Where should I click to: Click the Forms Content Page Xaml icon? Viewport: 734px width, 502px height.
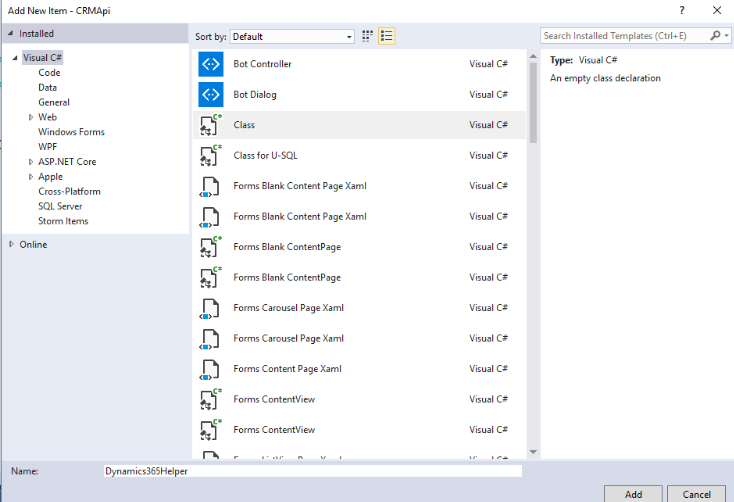click(x=209, y=369)
